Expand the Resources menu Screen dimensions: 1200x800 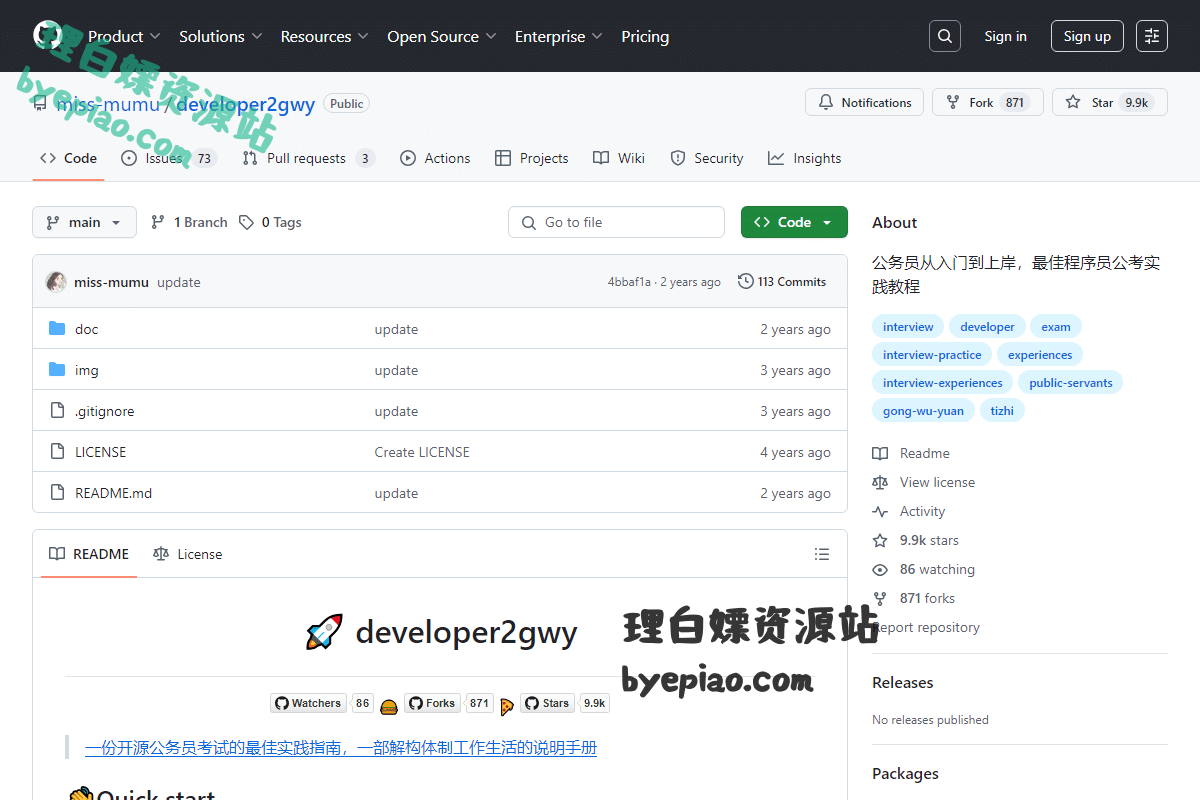coord(324,36)
